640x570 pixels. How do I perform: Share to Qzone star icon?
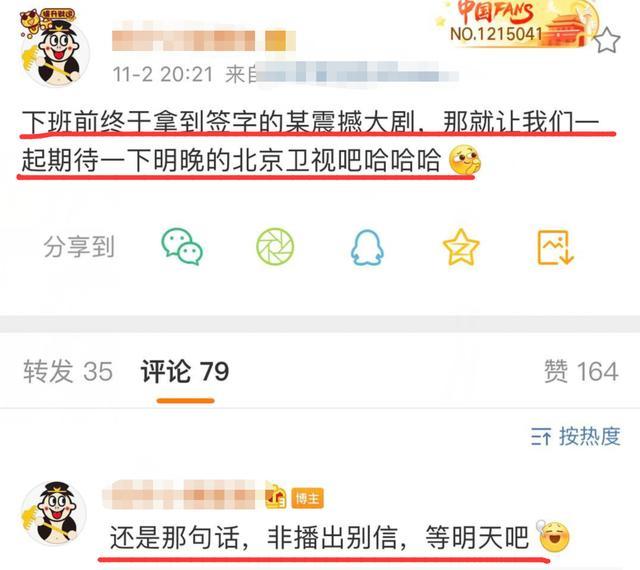pos(461,247)
